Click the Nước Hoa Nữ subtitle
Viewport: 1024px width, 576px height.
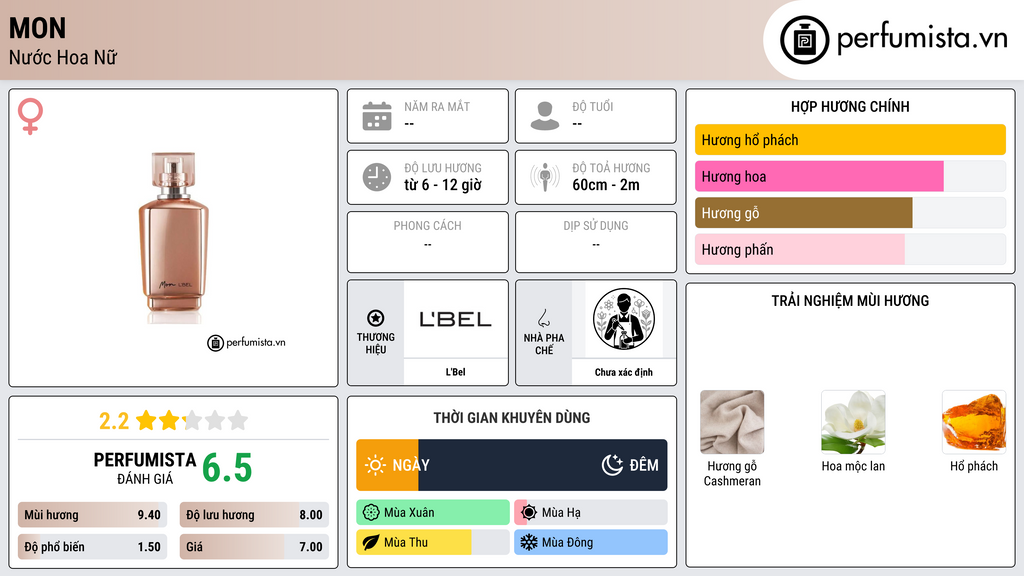(63, 57)
